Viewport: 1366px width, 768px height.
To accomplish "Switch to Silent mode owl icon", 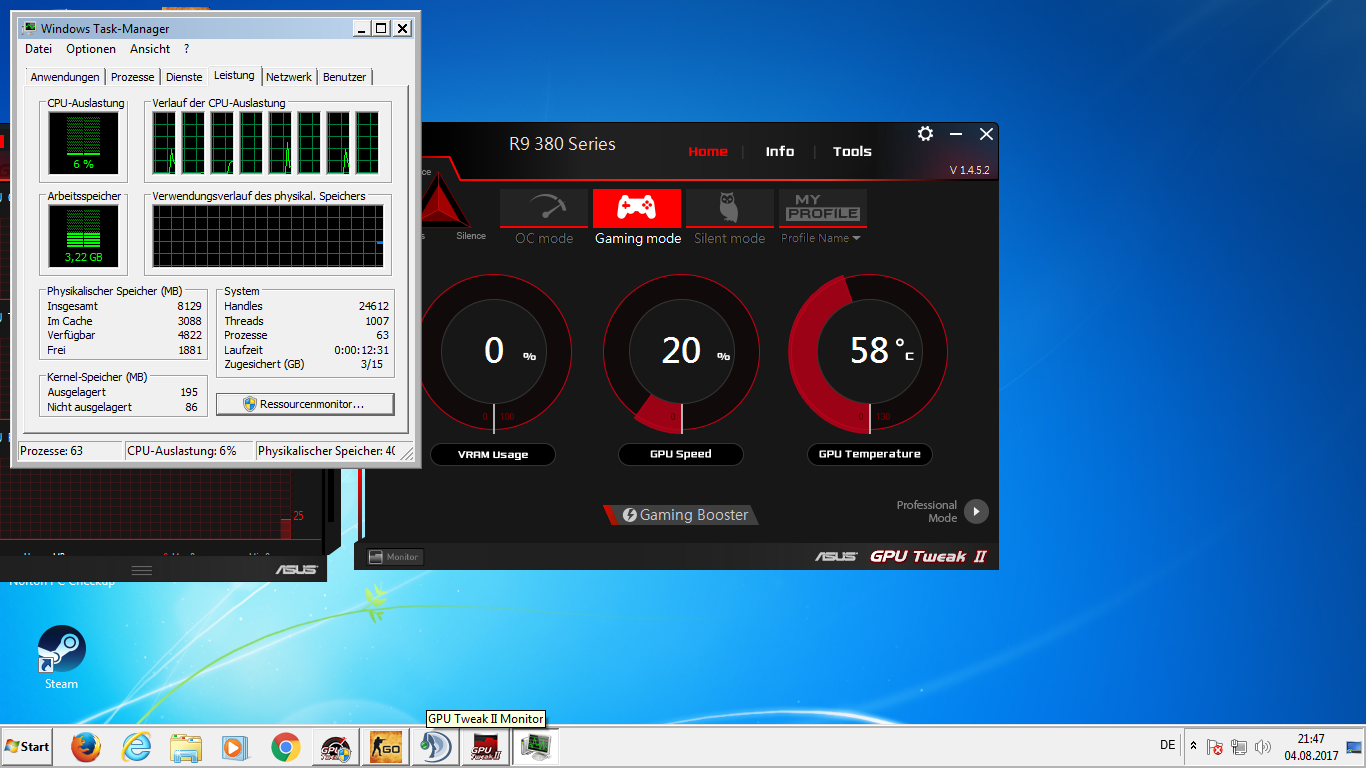I will (x=730, y=208).
